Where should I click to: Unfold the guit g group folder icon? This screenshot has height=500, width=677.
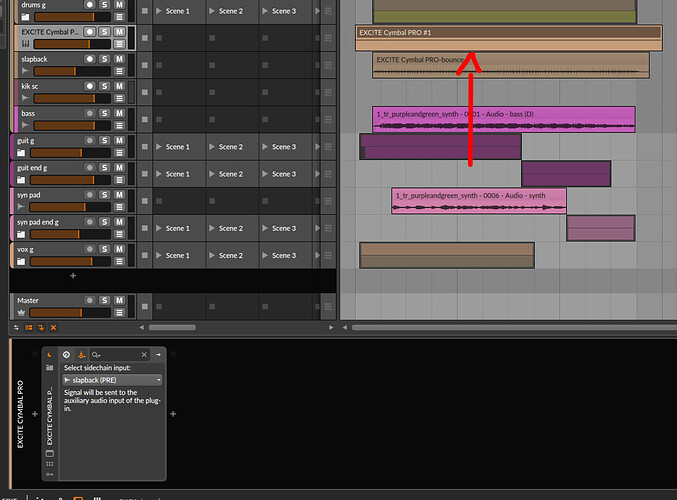(21, 152)
